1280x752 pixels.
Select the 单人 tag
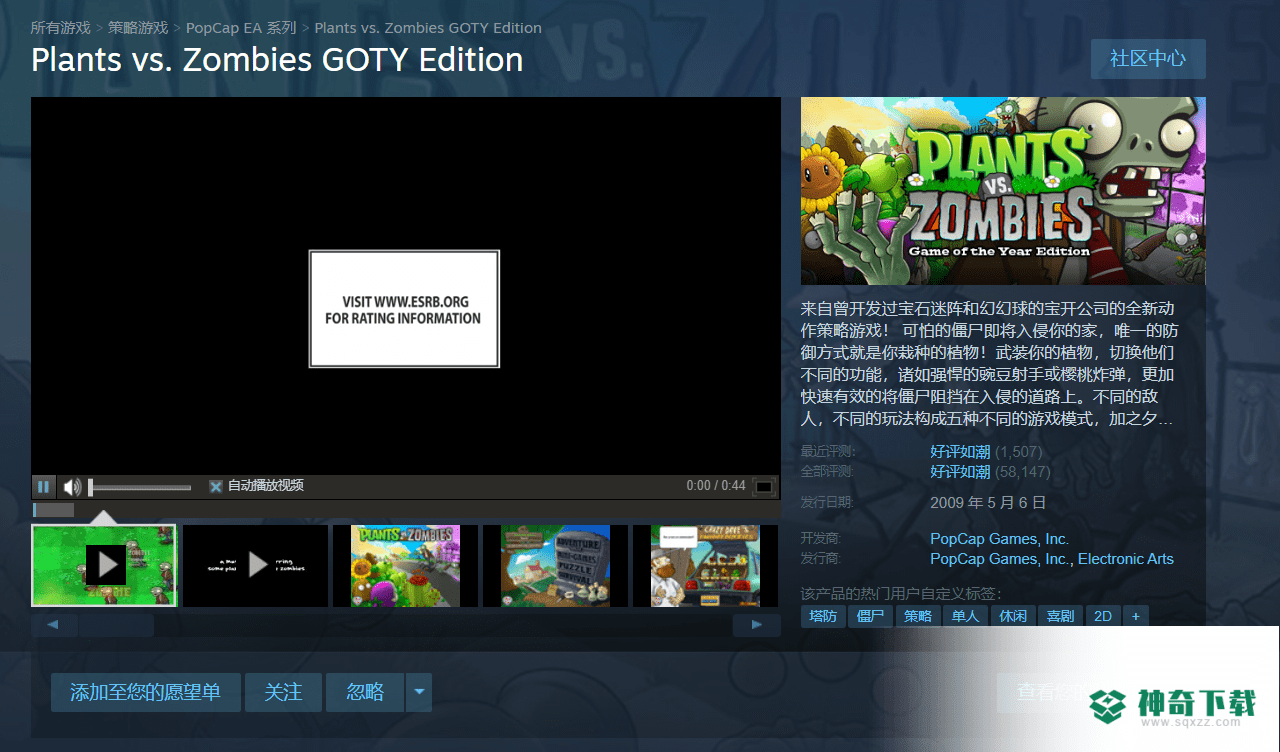[x=966, y=616]
